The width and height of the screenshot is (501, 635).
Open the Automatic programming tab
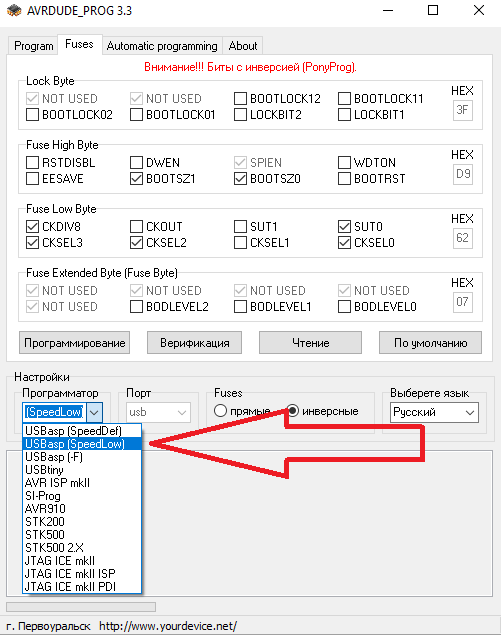click(162, 46)
